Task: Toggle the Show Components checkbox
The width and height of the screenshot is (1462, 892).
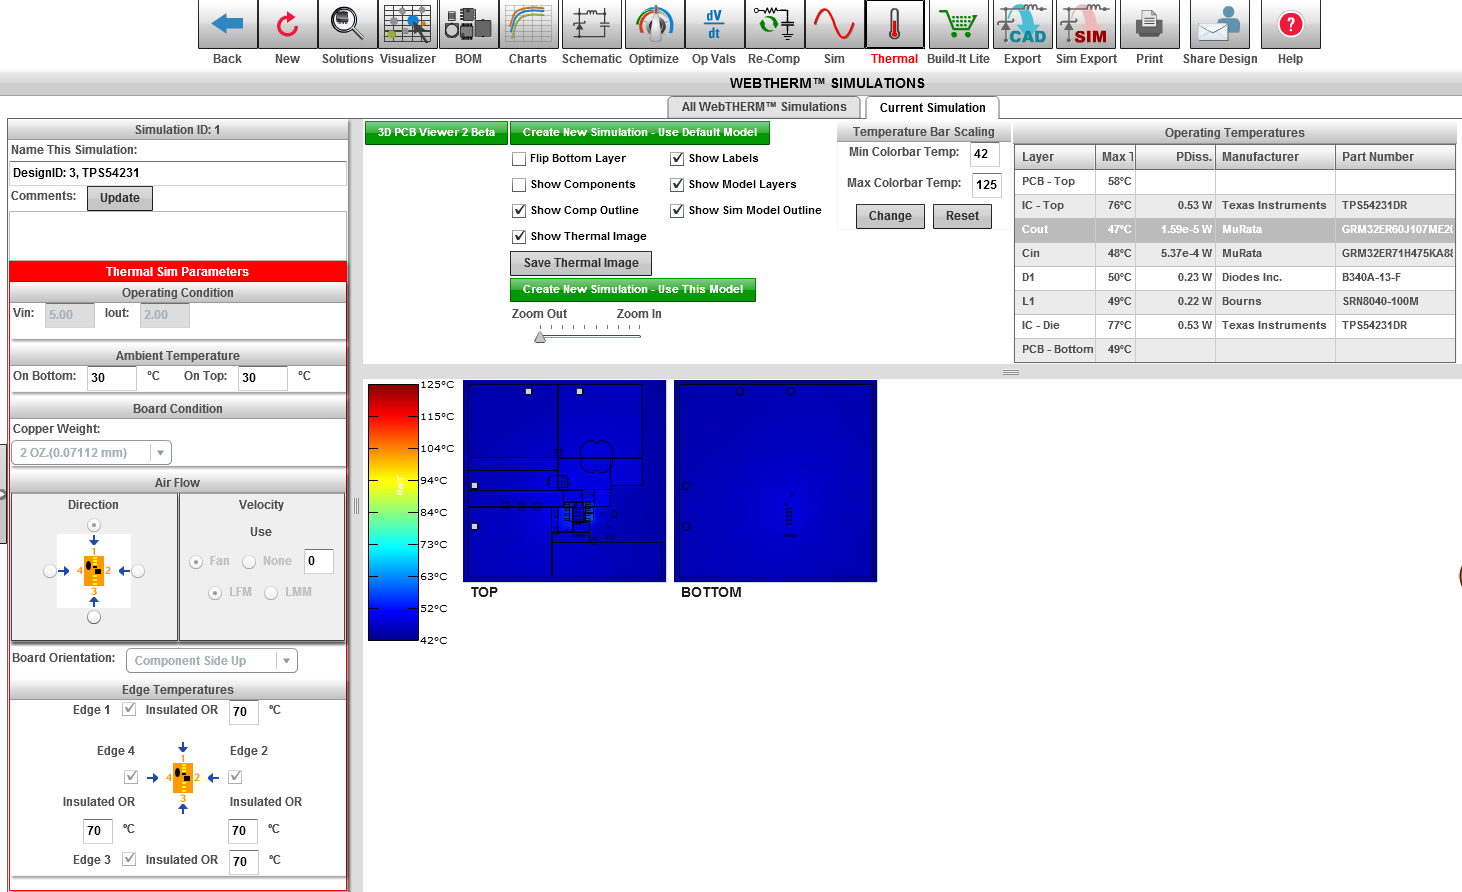Action: 519,185
